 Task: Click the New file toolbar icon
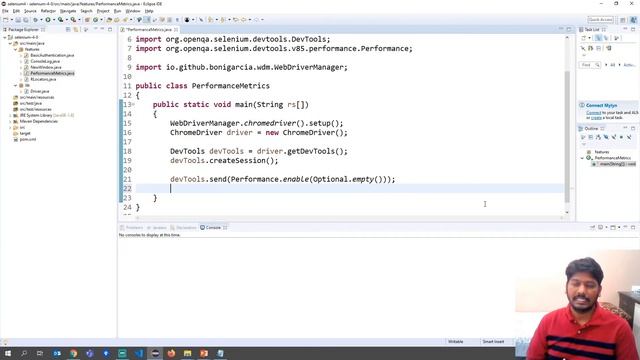pyautogui.click(x=6, y=20)
